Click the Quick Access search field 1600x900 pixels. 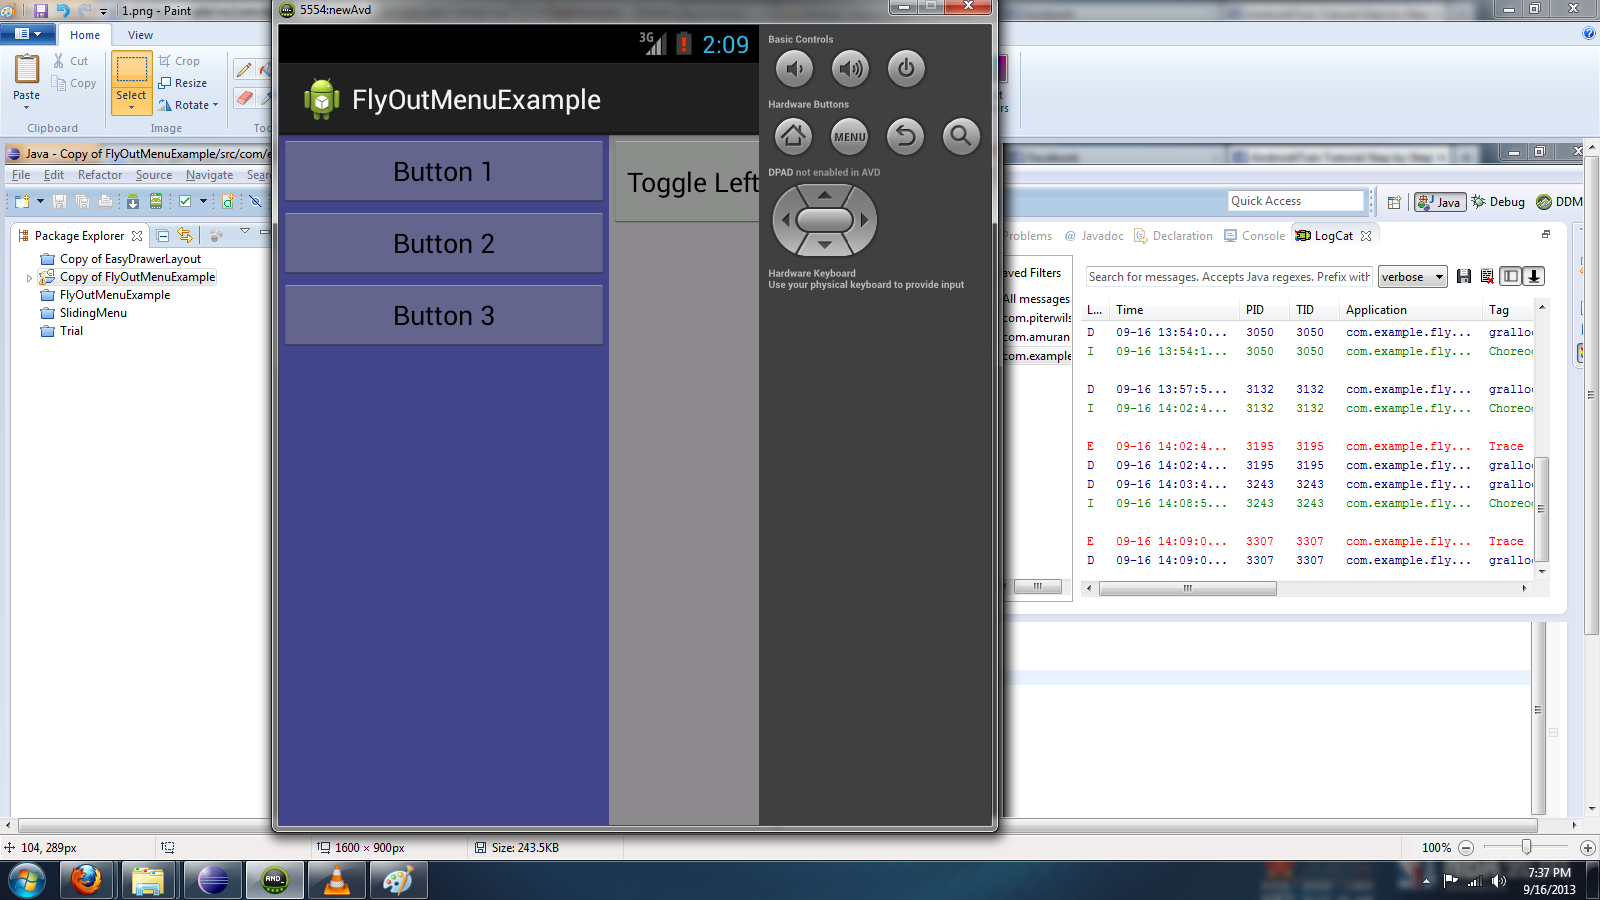pyautogui.click(x=1296, y=201)
